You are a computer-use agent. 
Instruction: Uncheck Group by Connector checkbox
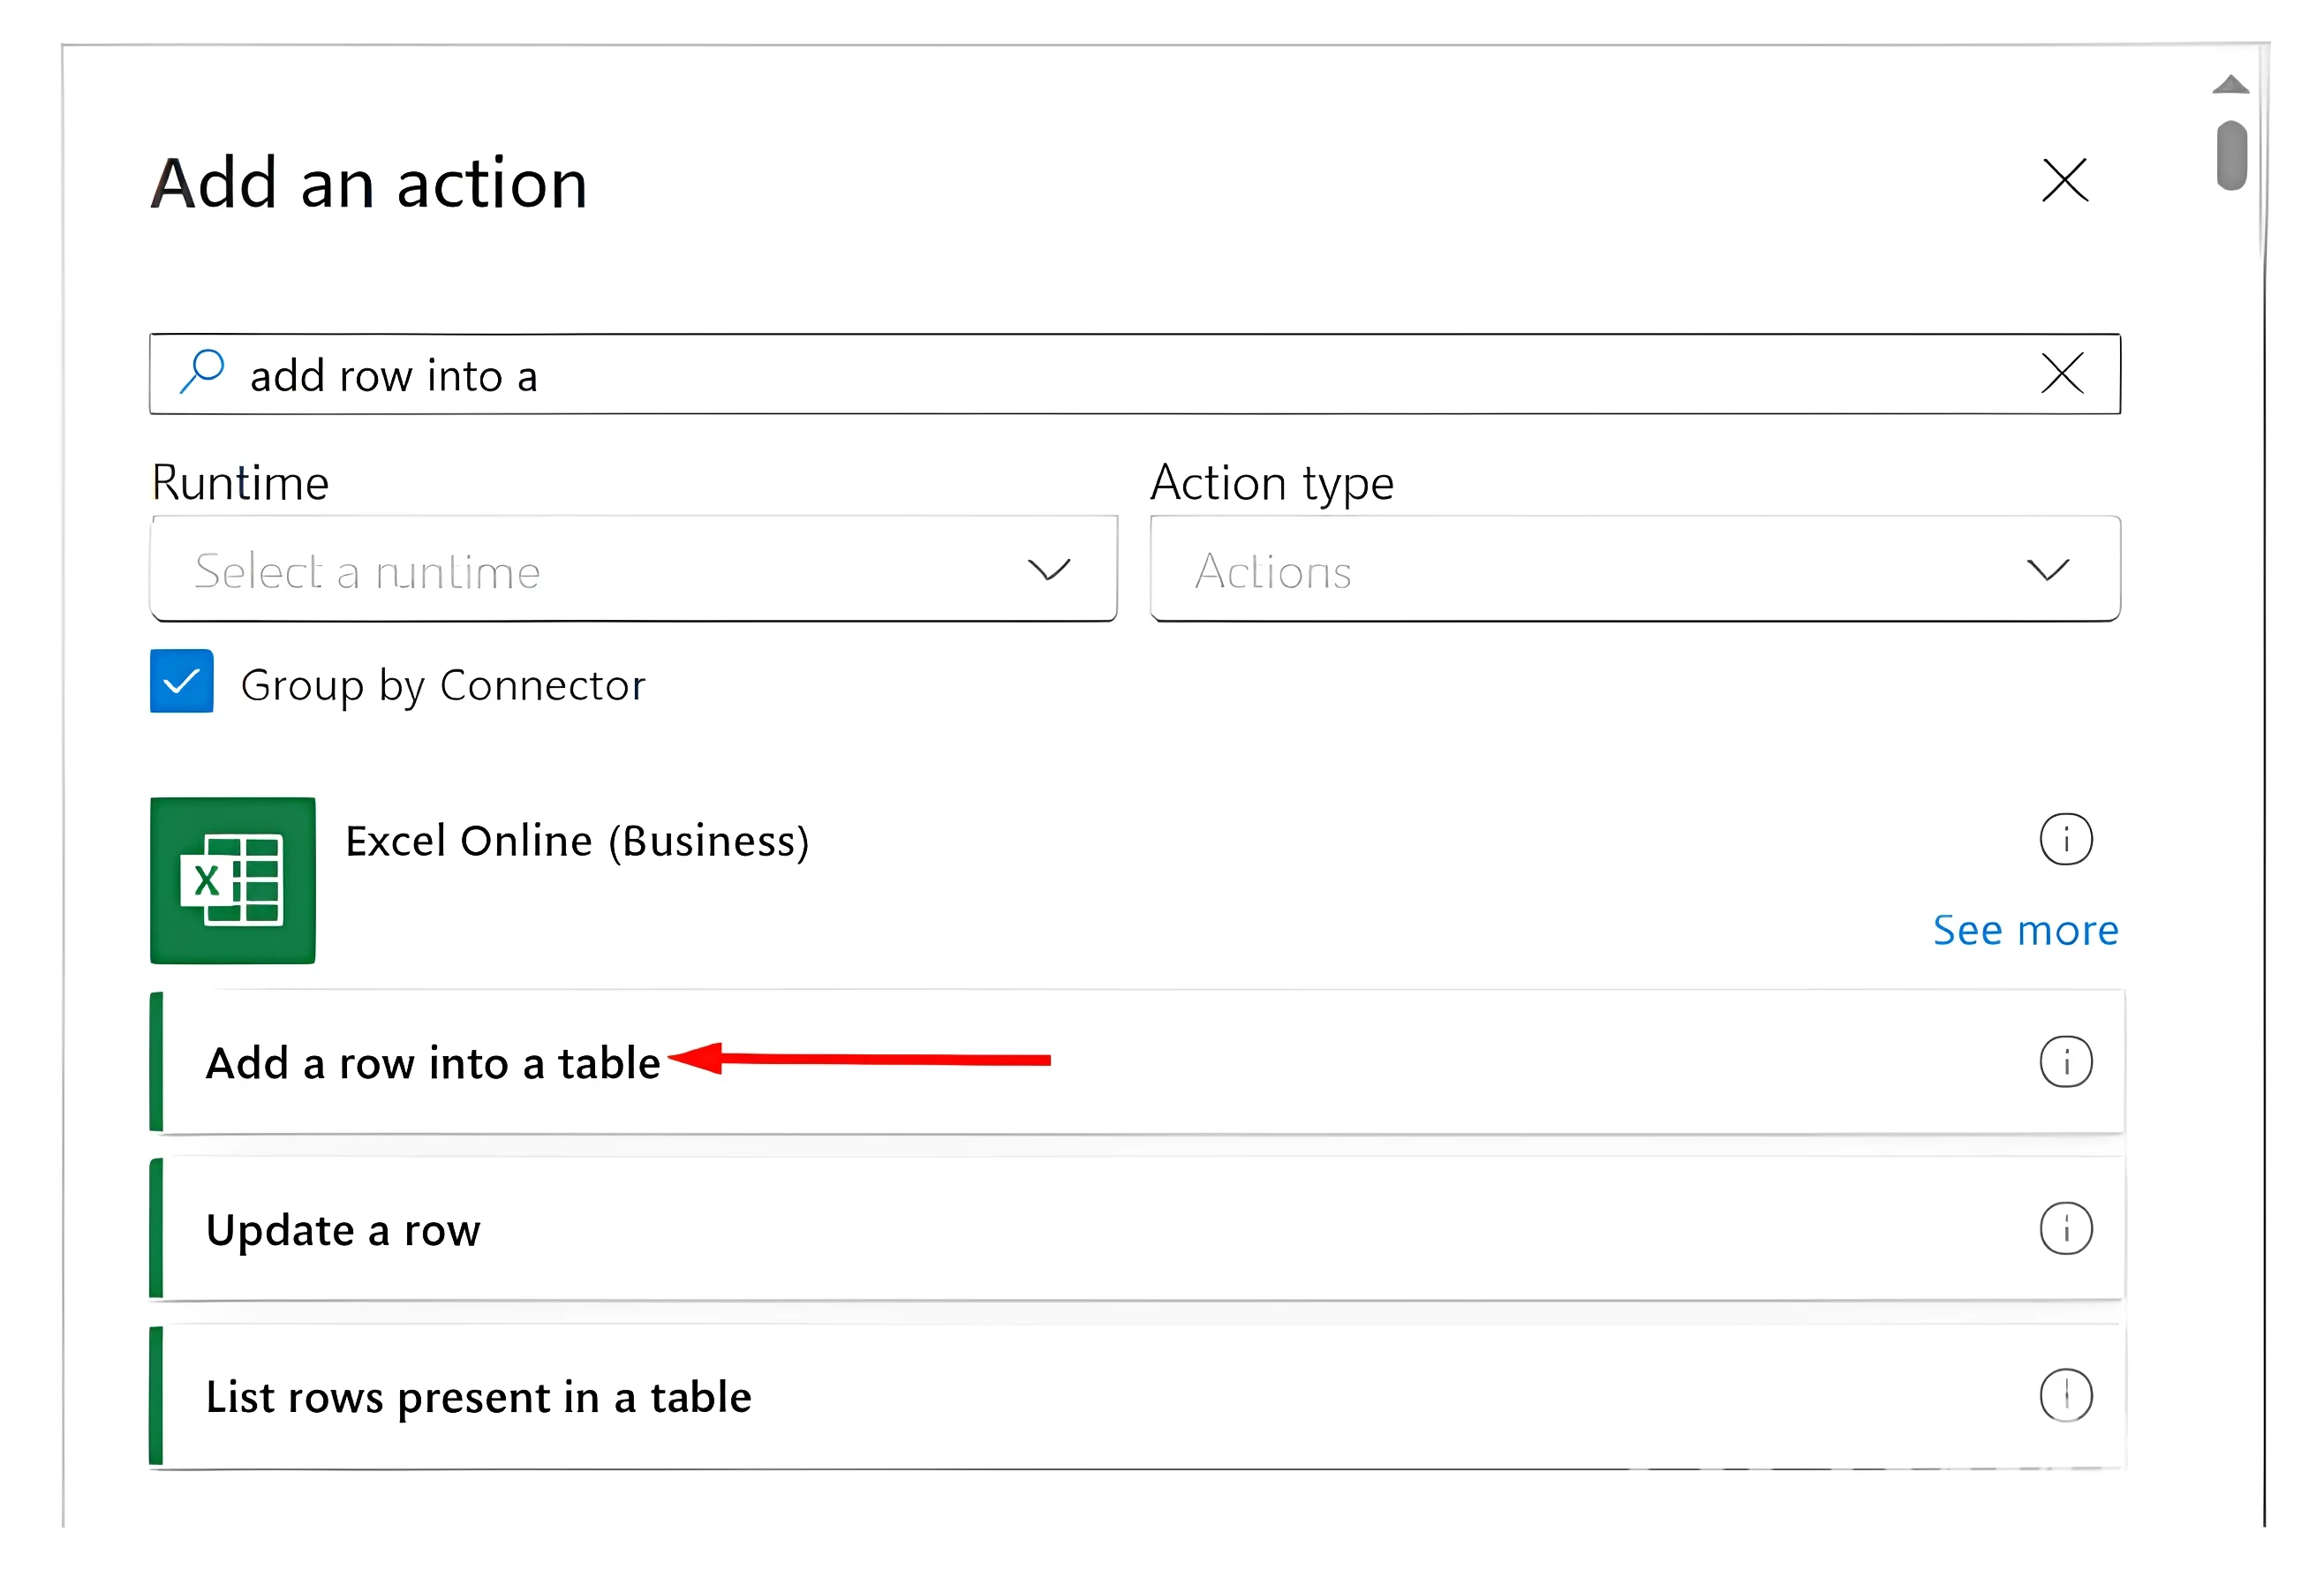[181, 681]
